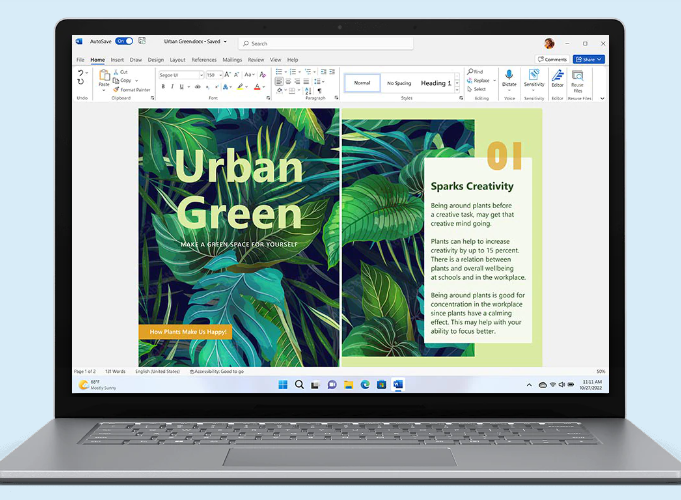Screen dimensions: 681x500
Task: Apply the Heading 1 style
Action: click(436, 83)
